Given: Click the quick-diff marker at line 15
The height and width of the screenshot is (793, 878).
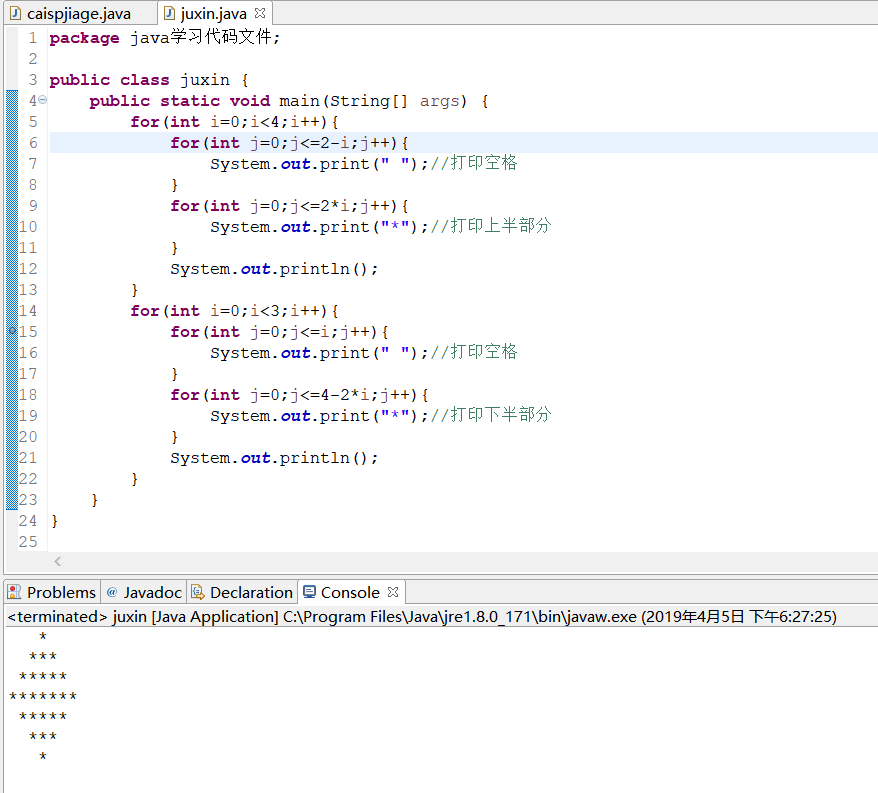Looking at the screenshot, I should (x=12, y=331).
